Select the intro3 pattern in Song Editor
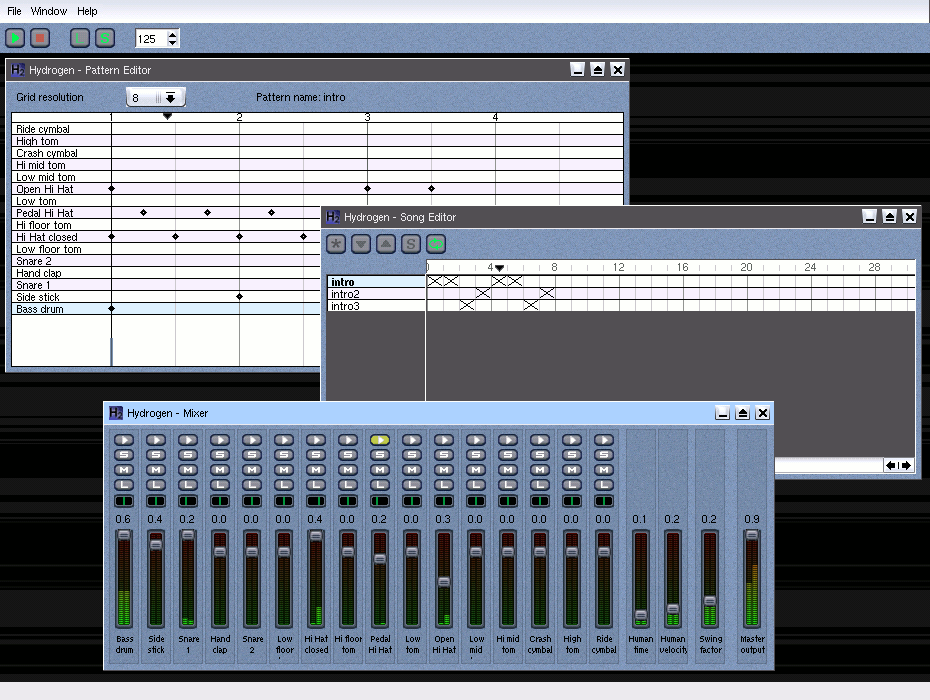The height and width of the screenshot is (700, 930). click(x=376, y=306)
